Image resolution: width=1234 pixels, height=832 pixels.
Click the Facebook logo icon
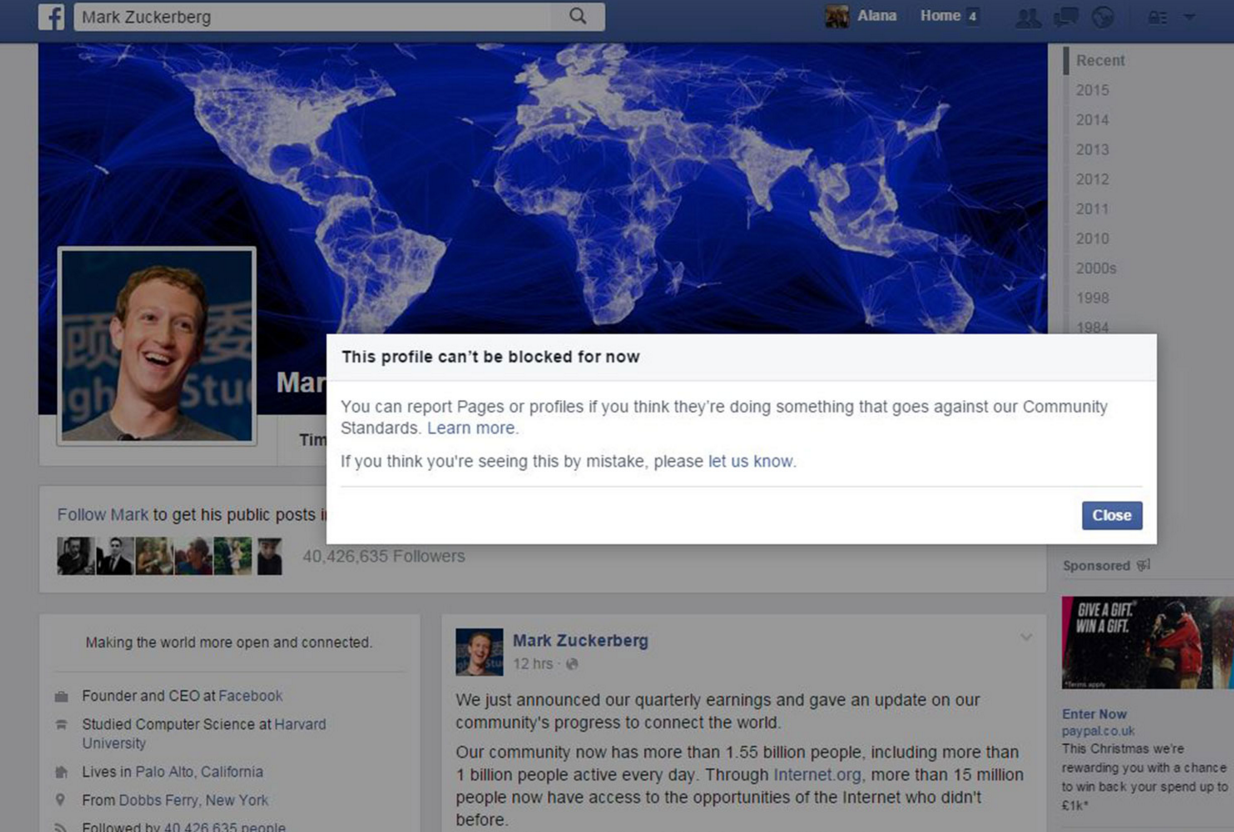pyautogui.click(x=51, y=17)
